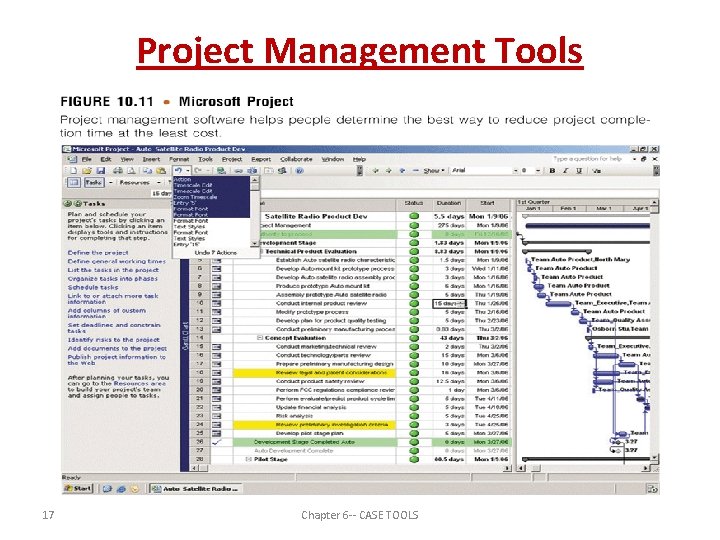Click the Undo arrow icon
Screen dimensions: 720x540
[x=178, y=171]
